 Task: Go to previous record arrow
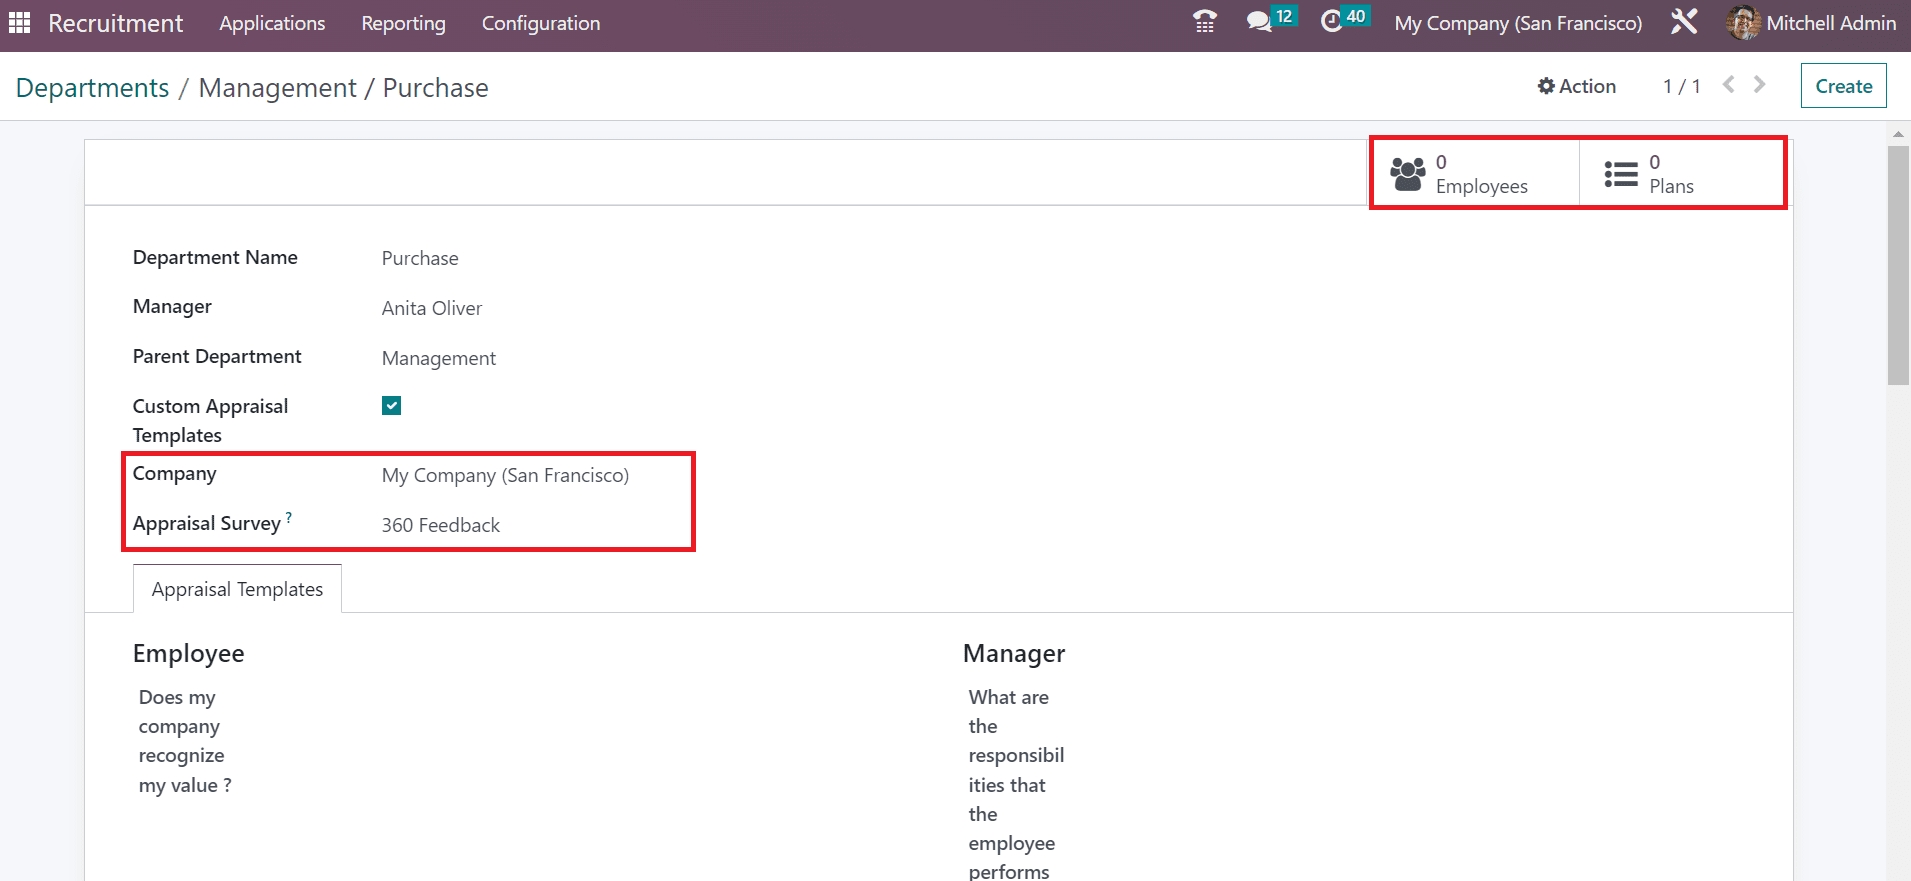[x=1728, y=85]
